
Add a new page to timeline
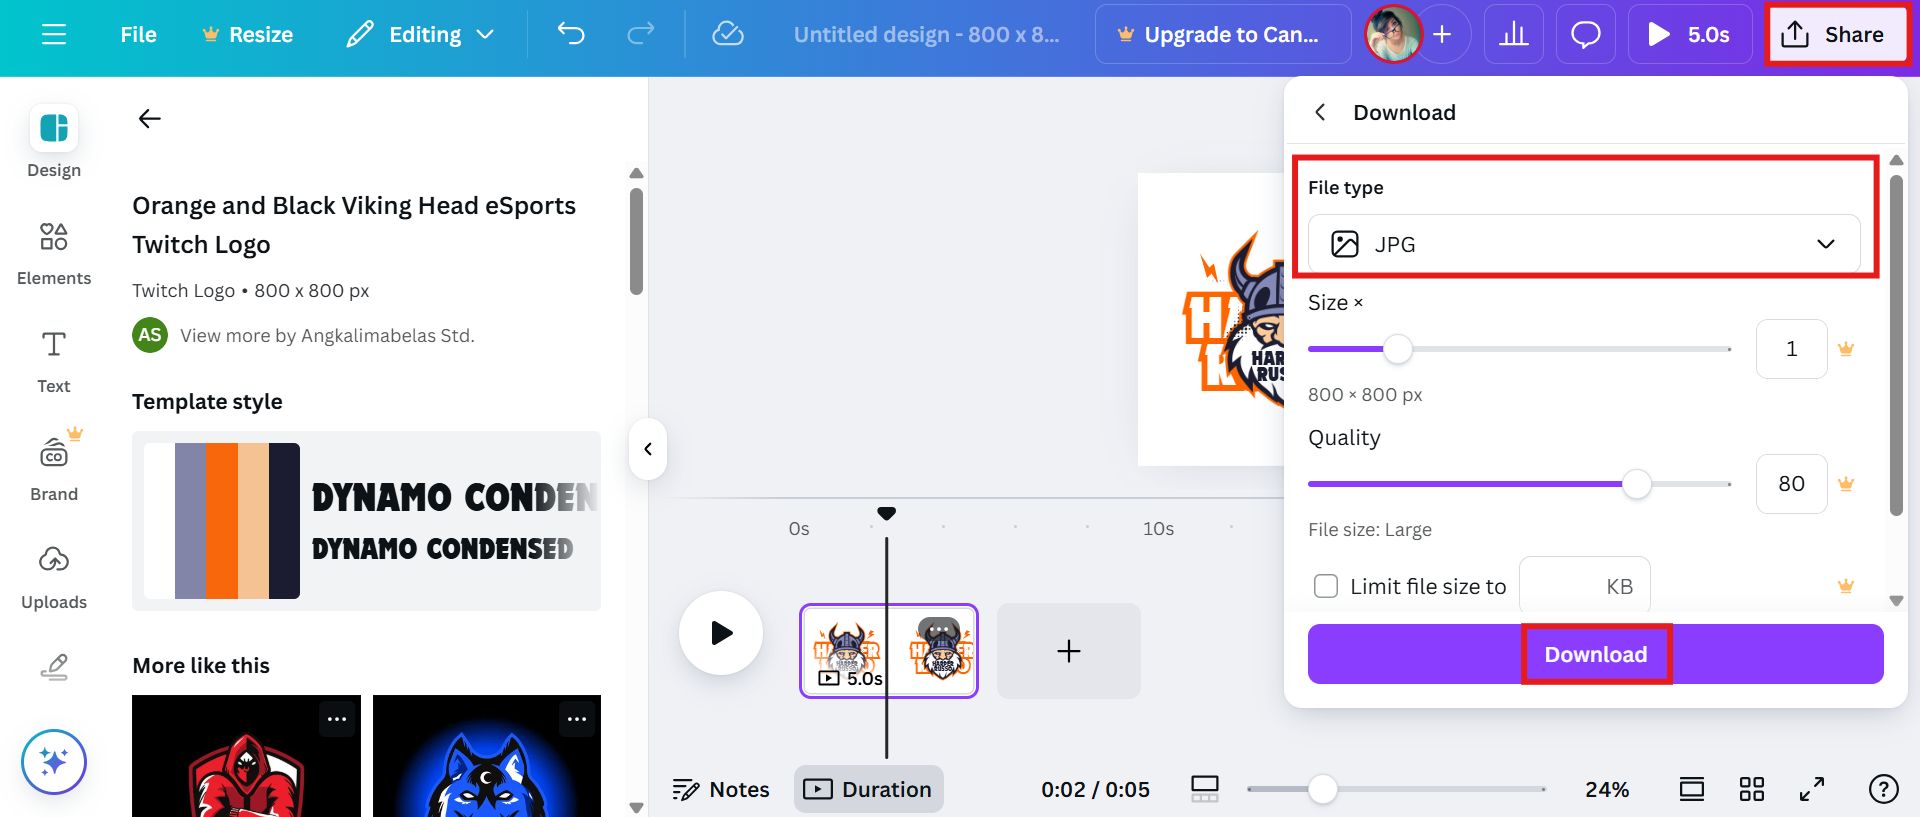point(1068,651)
